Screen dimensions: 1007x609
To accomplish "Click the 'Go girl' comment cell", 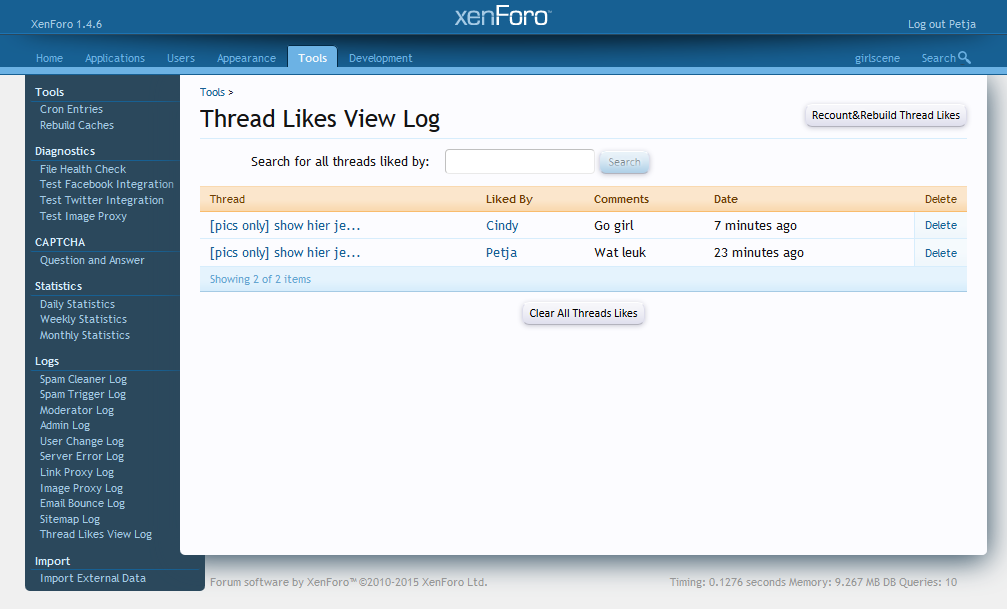I will point(613,225).
